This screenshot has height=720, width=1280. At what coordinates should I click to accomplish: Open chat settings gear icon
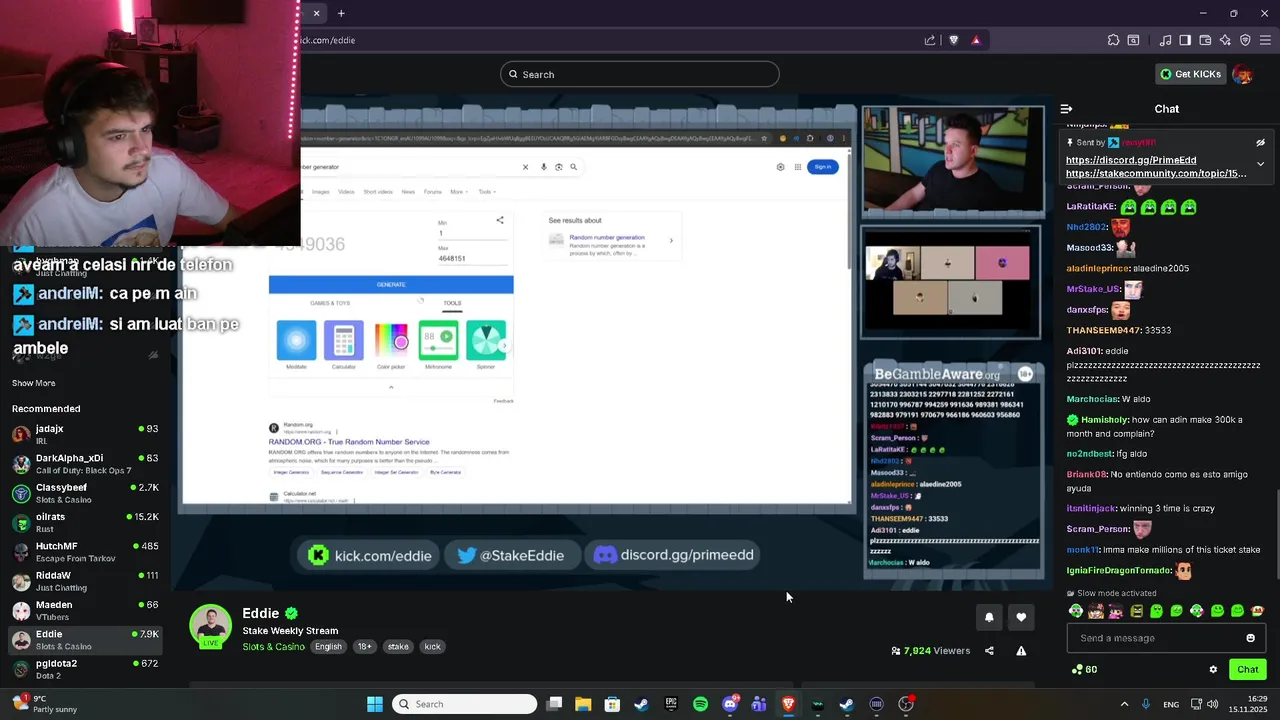(1213, 670)
